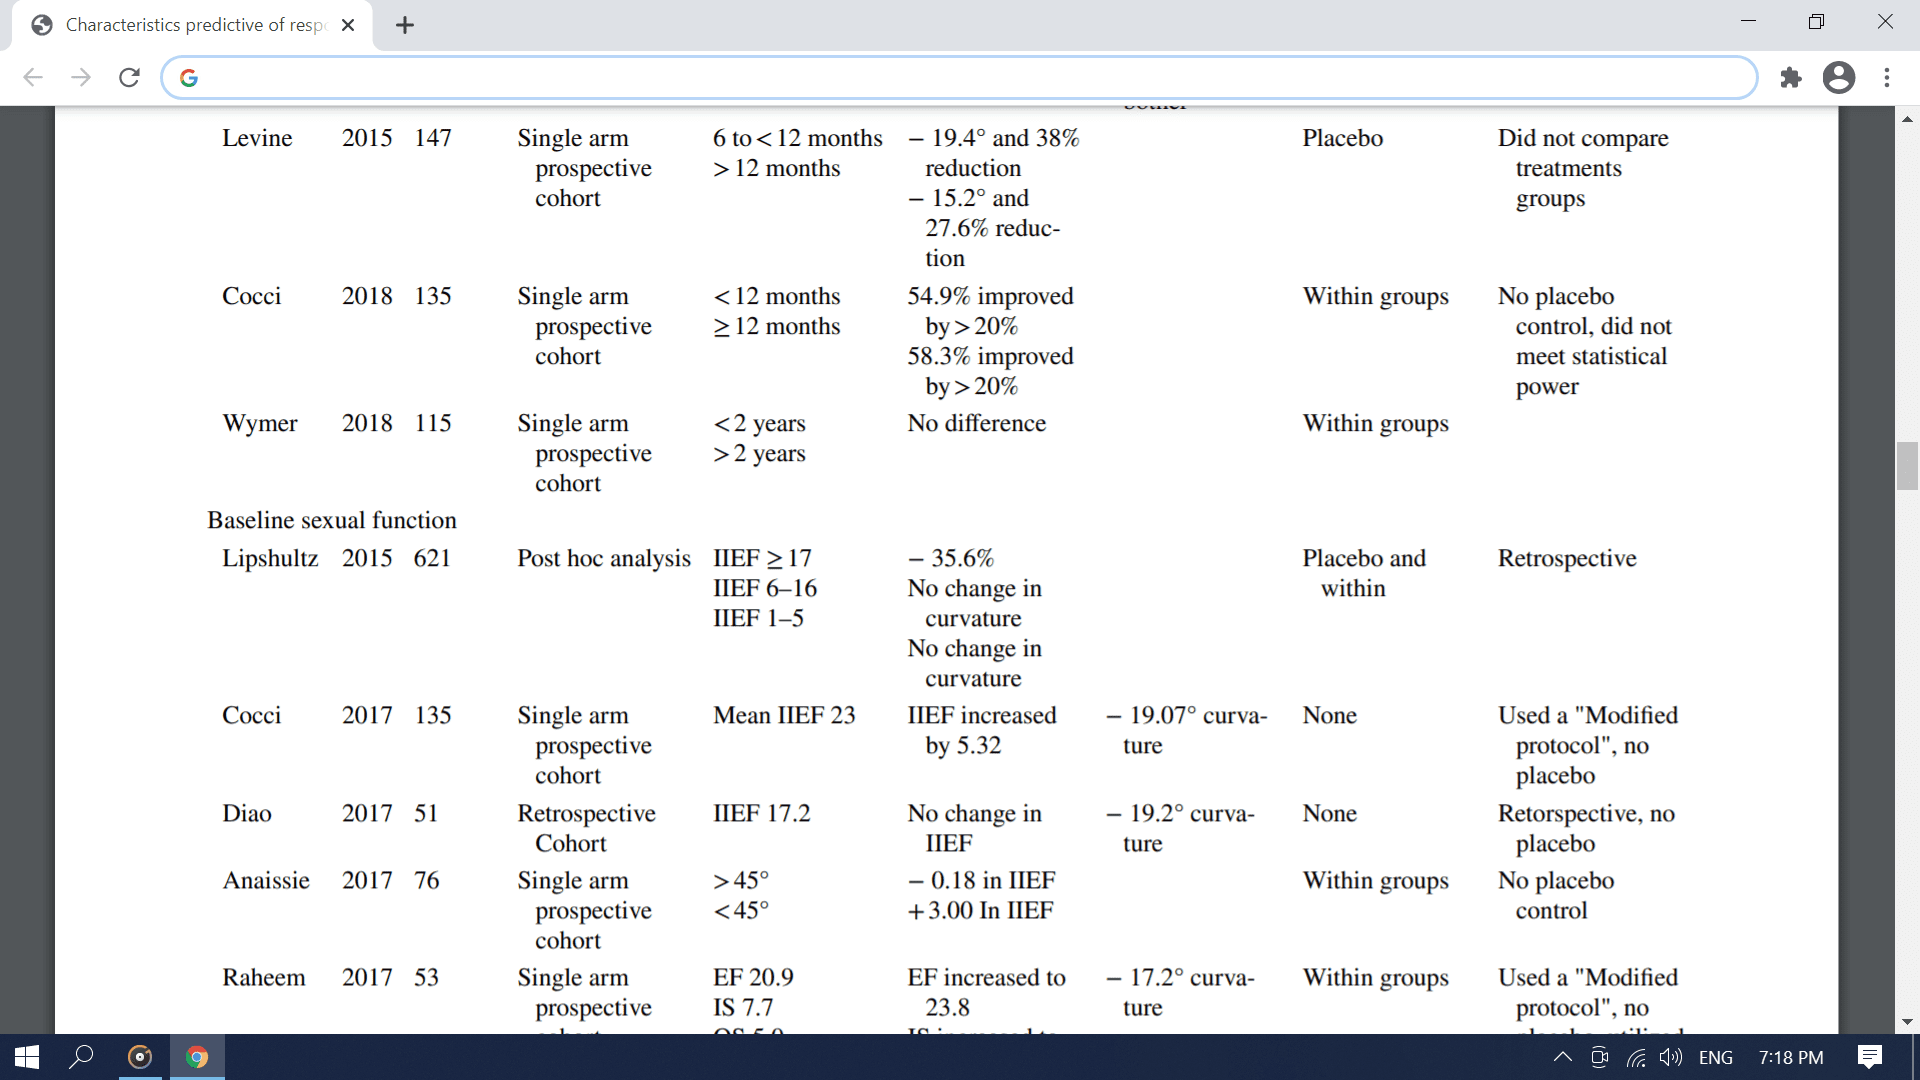The width and height of the screenshot is (1920, 1080).
Task: Open the Chrome profile avatar
Action: pos(1839,78)
